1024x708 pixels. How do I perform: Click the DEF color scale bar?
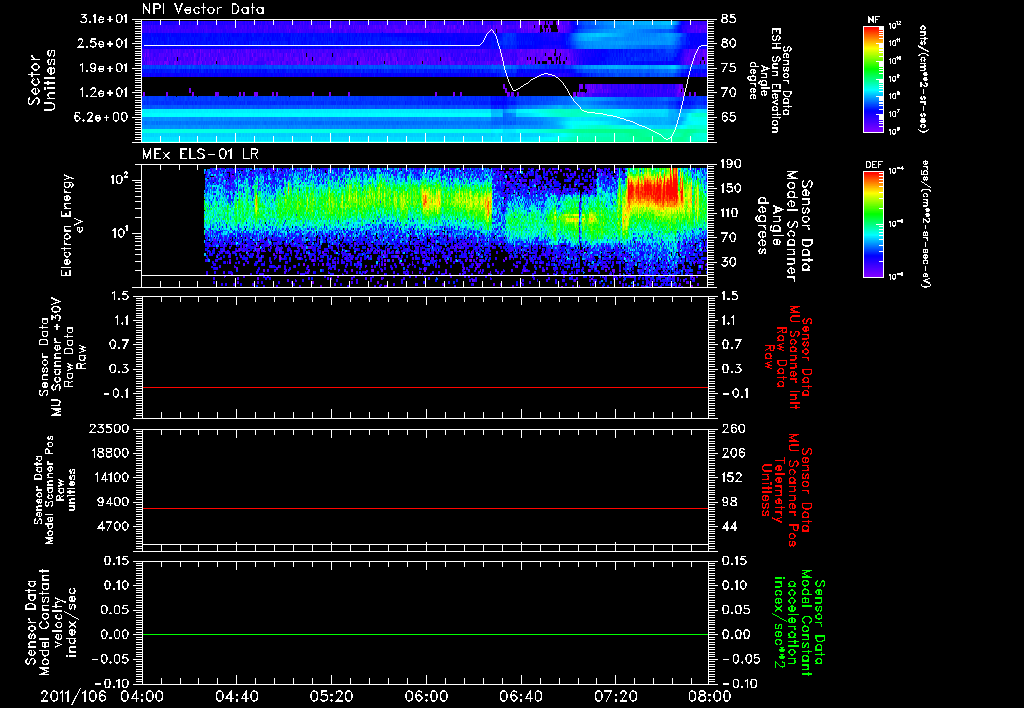click(x=873, y=224)
